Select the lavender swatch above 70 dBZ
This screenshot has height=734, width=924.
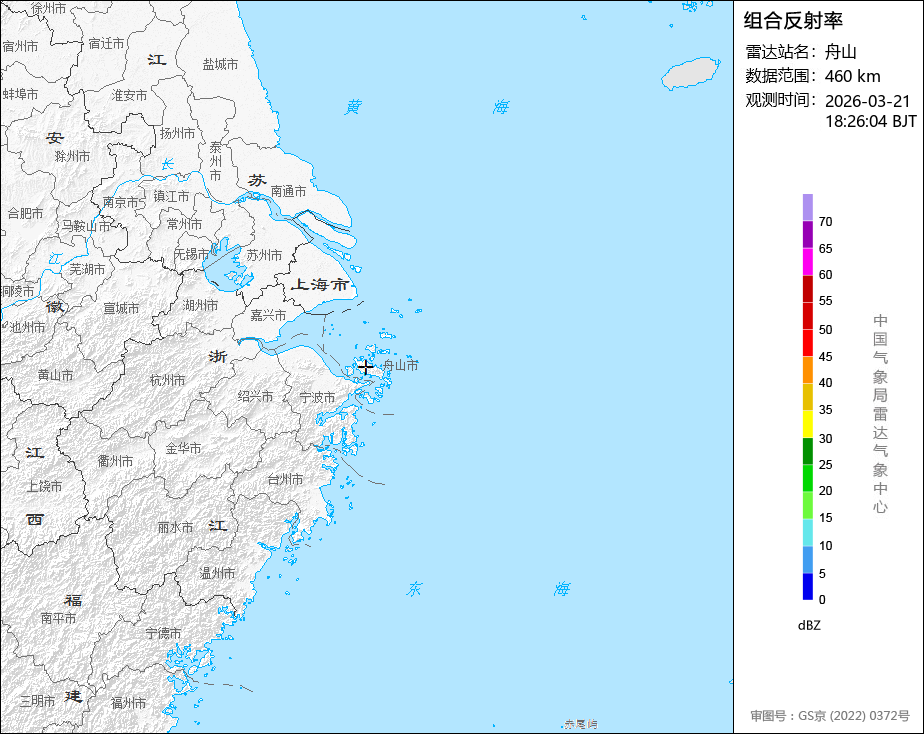pyautogui.click(x=807, y=207)
